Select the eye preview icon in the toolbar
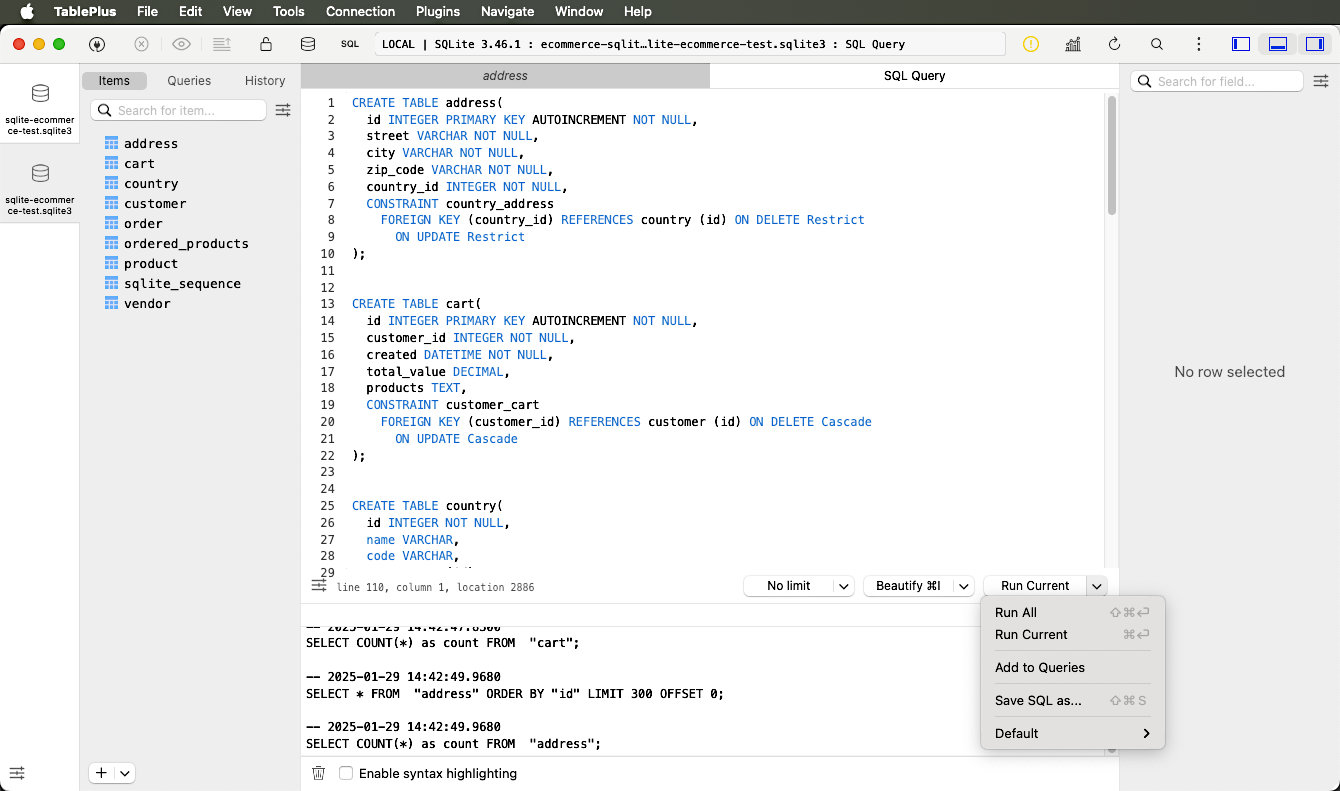The image size is (1340, 791). pyautogui.click(x=181, y=44)
